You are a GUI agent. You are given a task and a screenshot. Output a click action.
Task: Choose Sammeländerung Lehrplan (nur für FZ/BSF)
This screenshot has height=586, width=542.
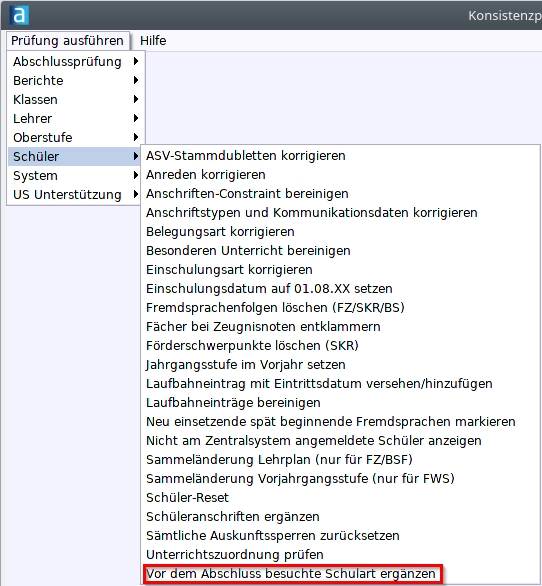click(x=340, y=459)
